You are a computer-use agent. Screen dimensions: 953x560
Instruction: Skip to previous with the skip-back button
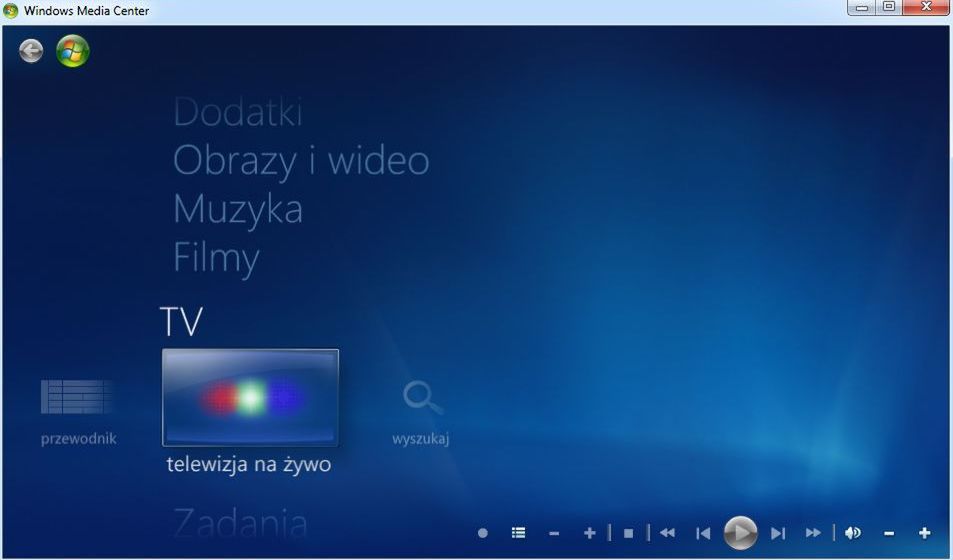(703, 533)
